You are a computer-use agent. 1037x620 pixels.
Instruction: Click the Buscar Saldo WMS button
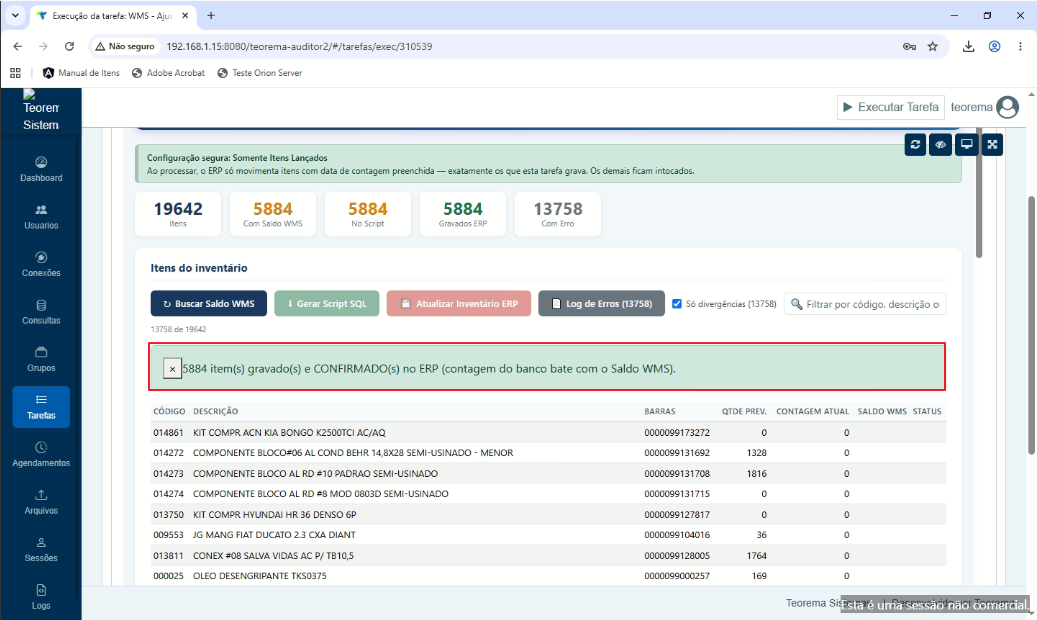(x=209, y=304)
